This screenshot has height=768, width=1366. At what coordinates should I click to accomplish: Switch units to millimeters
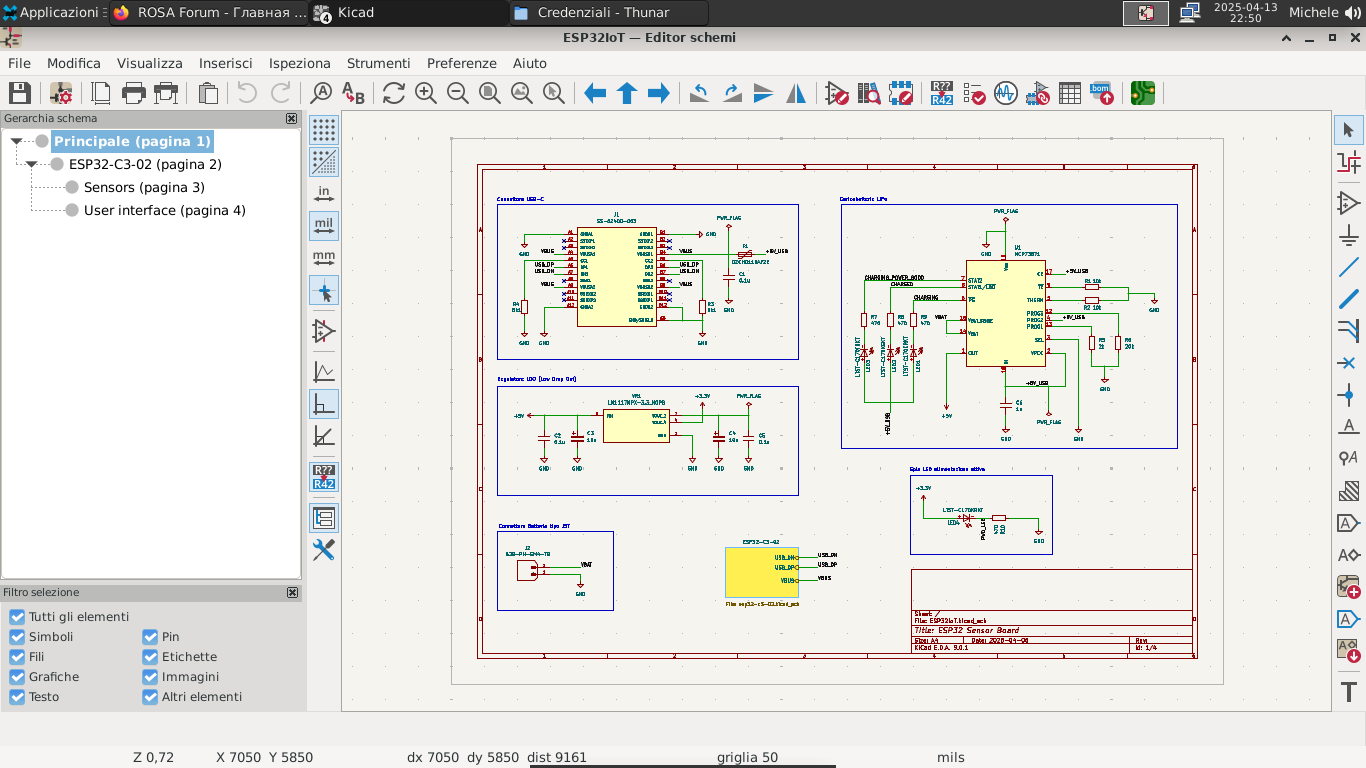[323, 259]
